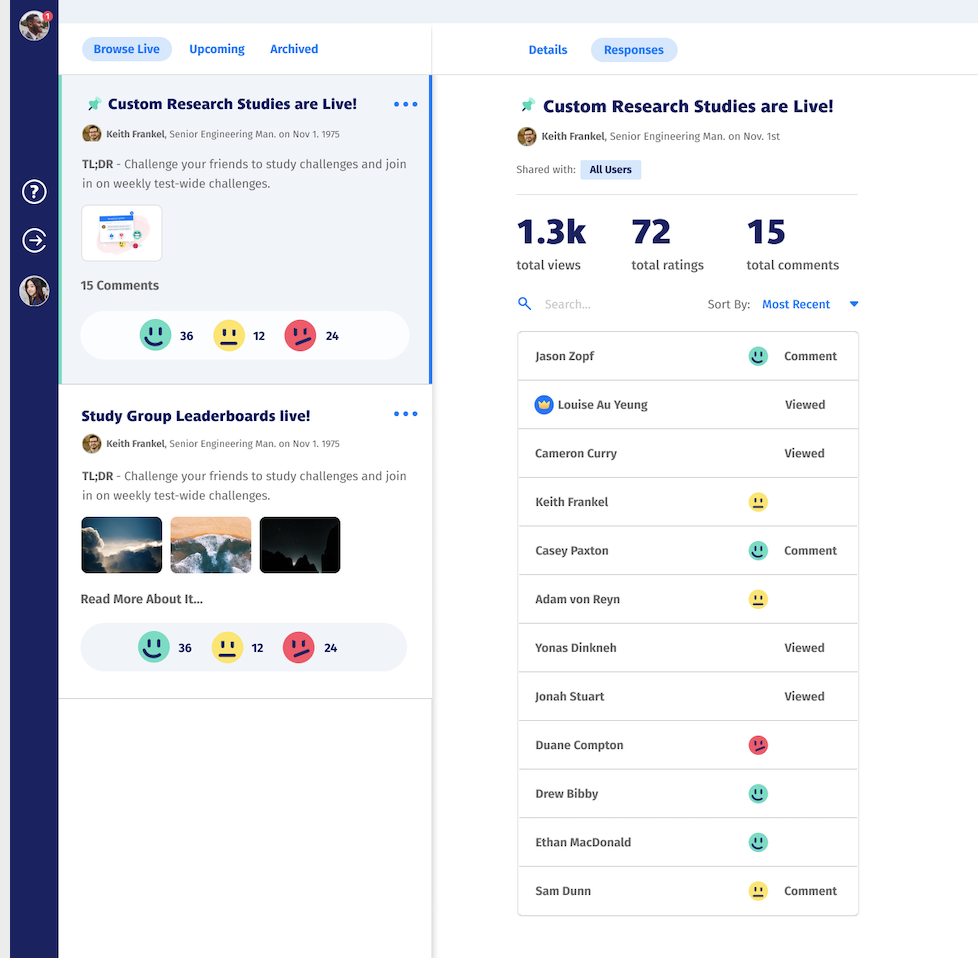Screen dimensions: 978x958
Task: Switch to the Upcoming tab
Action: [x=217, y=49]
